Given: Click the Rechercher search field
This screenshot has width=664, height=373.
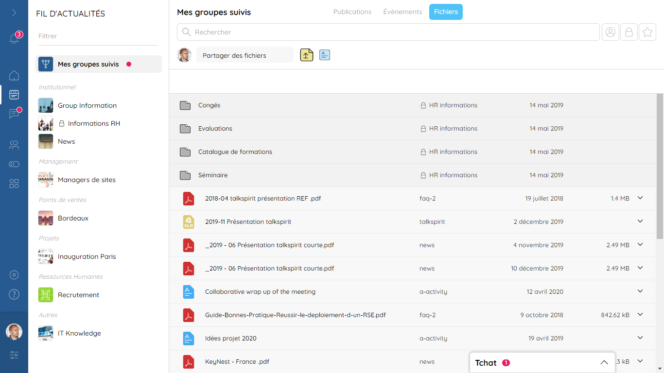Looking at the screenshot, I should 388,32.
